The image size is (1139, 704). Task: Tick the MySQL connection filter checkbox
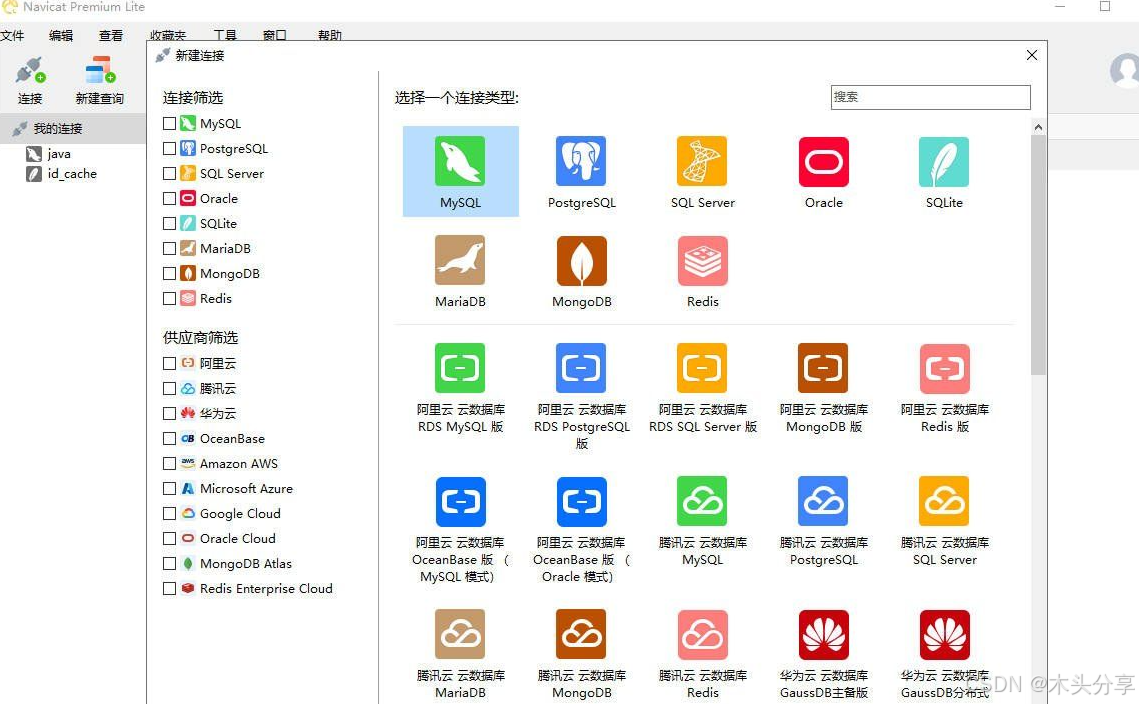[x=169, y=124]
